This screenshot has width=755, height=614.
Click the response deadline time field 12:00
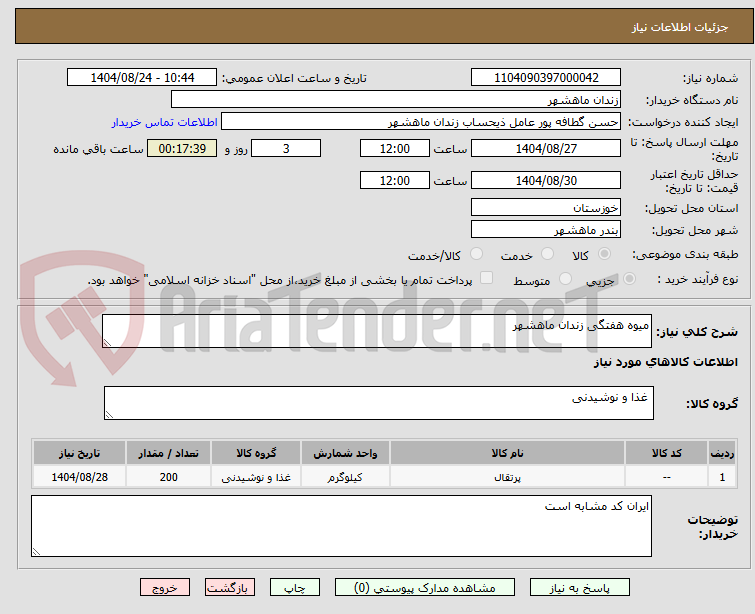pos(395,148)
